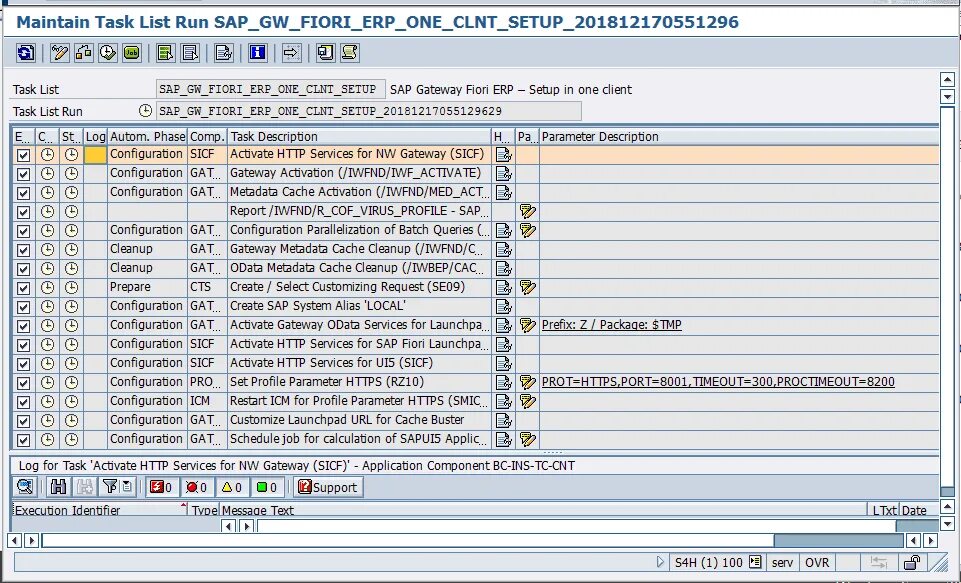Click the green success messages count button
The width and height of the screenshot is (961, 583).
[x=267, y=487]
